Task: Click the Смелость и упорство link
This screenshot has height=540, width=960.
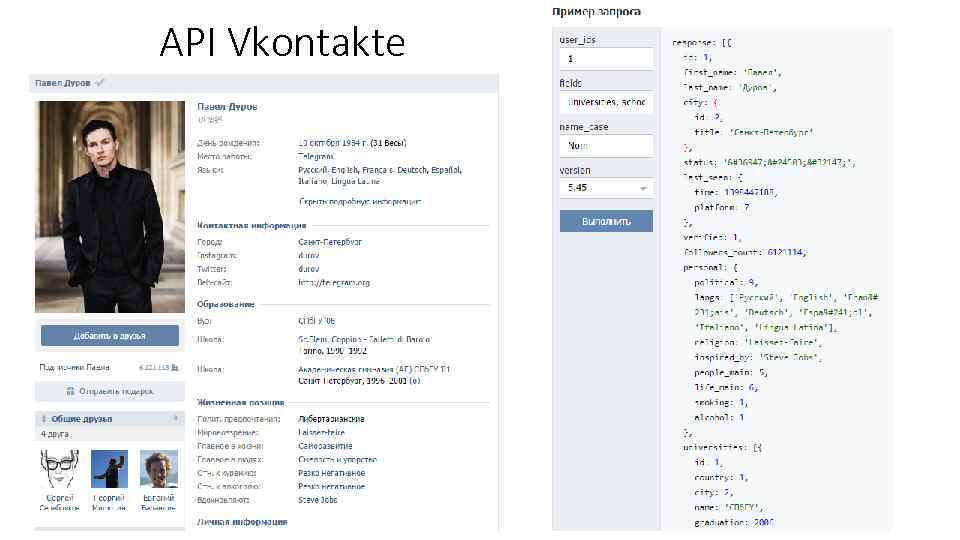Action: click(337, 459)
